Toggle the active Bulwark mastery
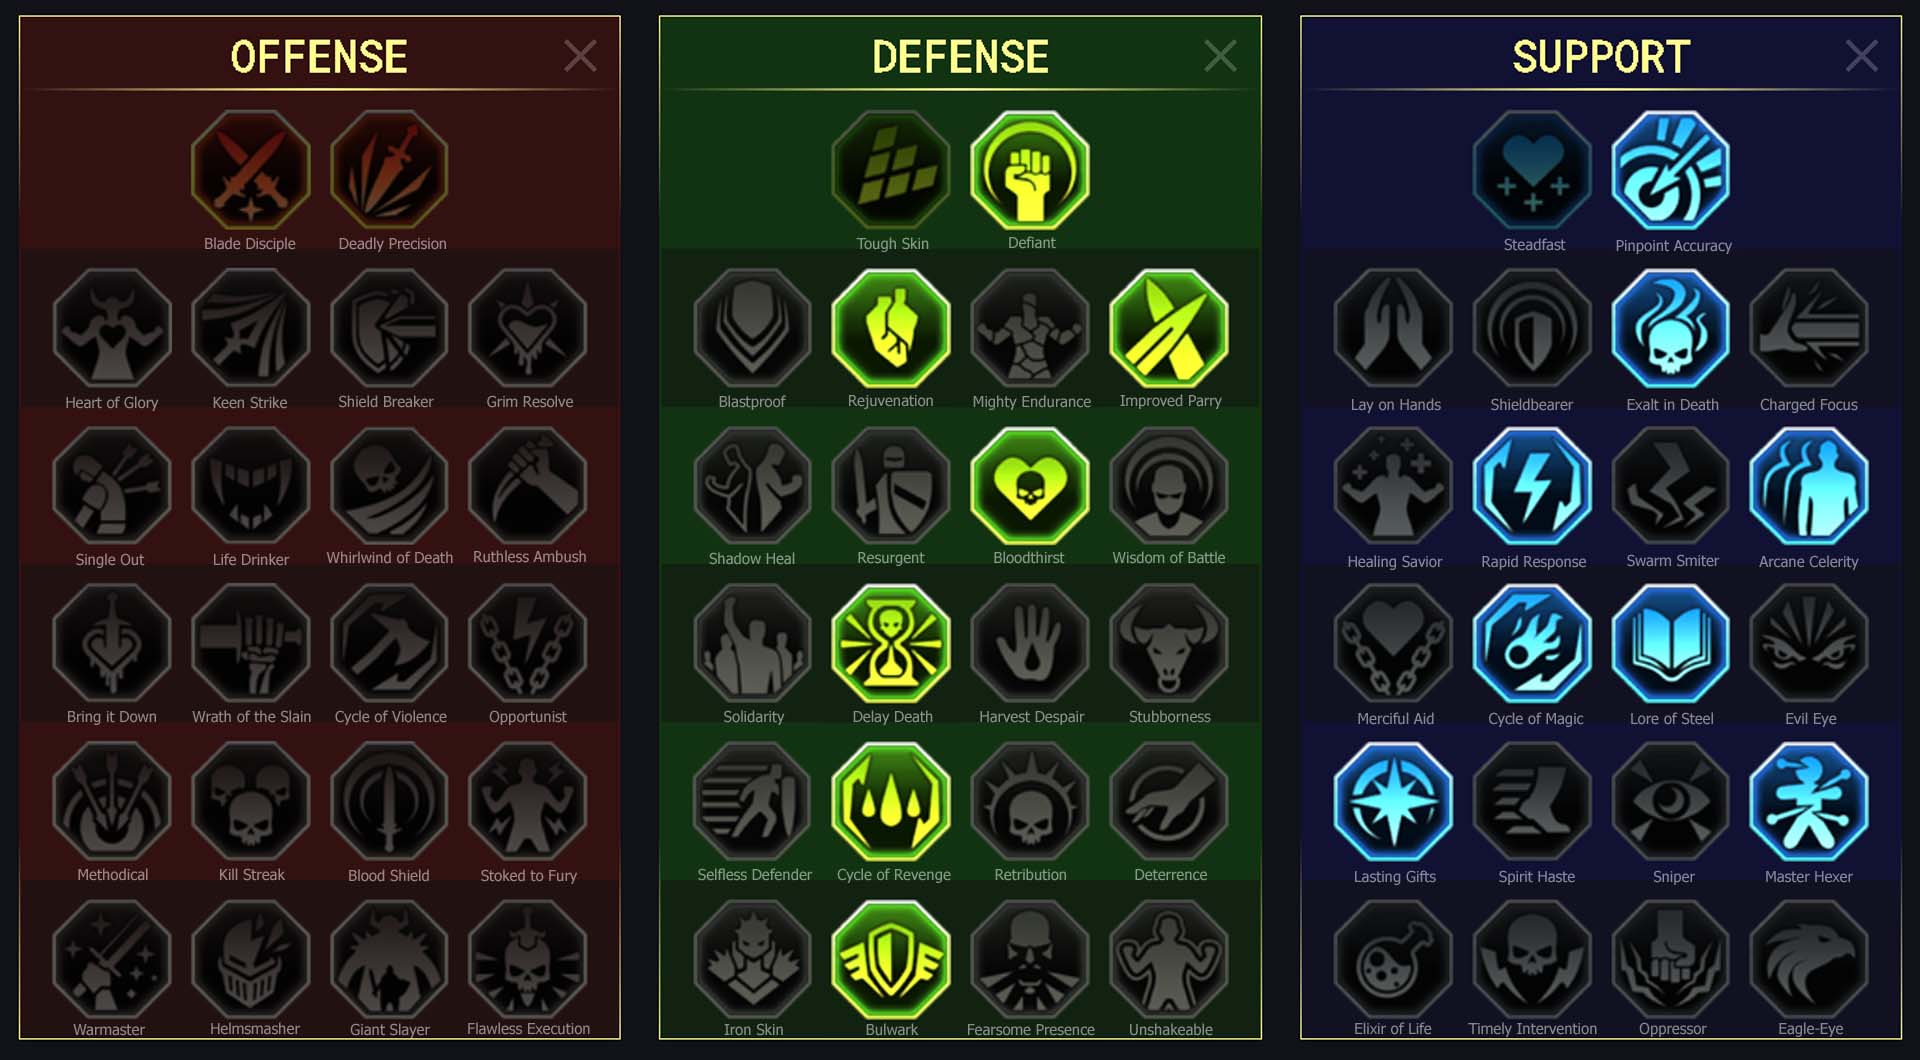The image size is (1920, 1060). point(891,960)
